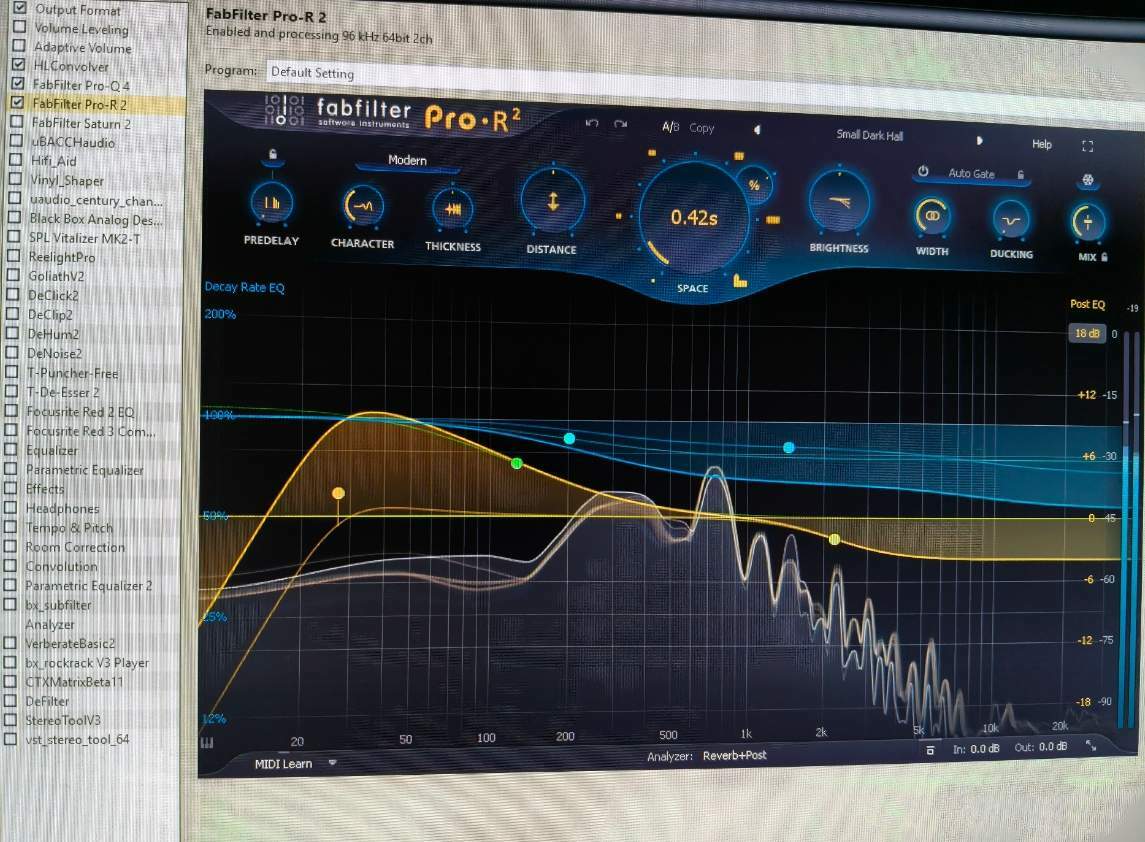Open the MIDI Learn dropdown arrow

point(332,762)
